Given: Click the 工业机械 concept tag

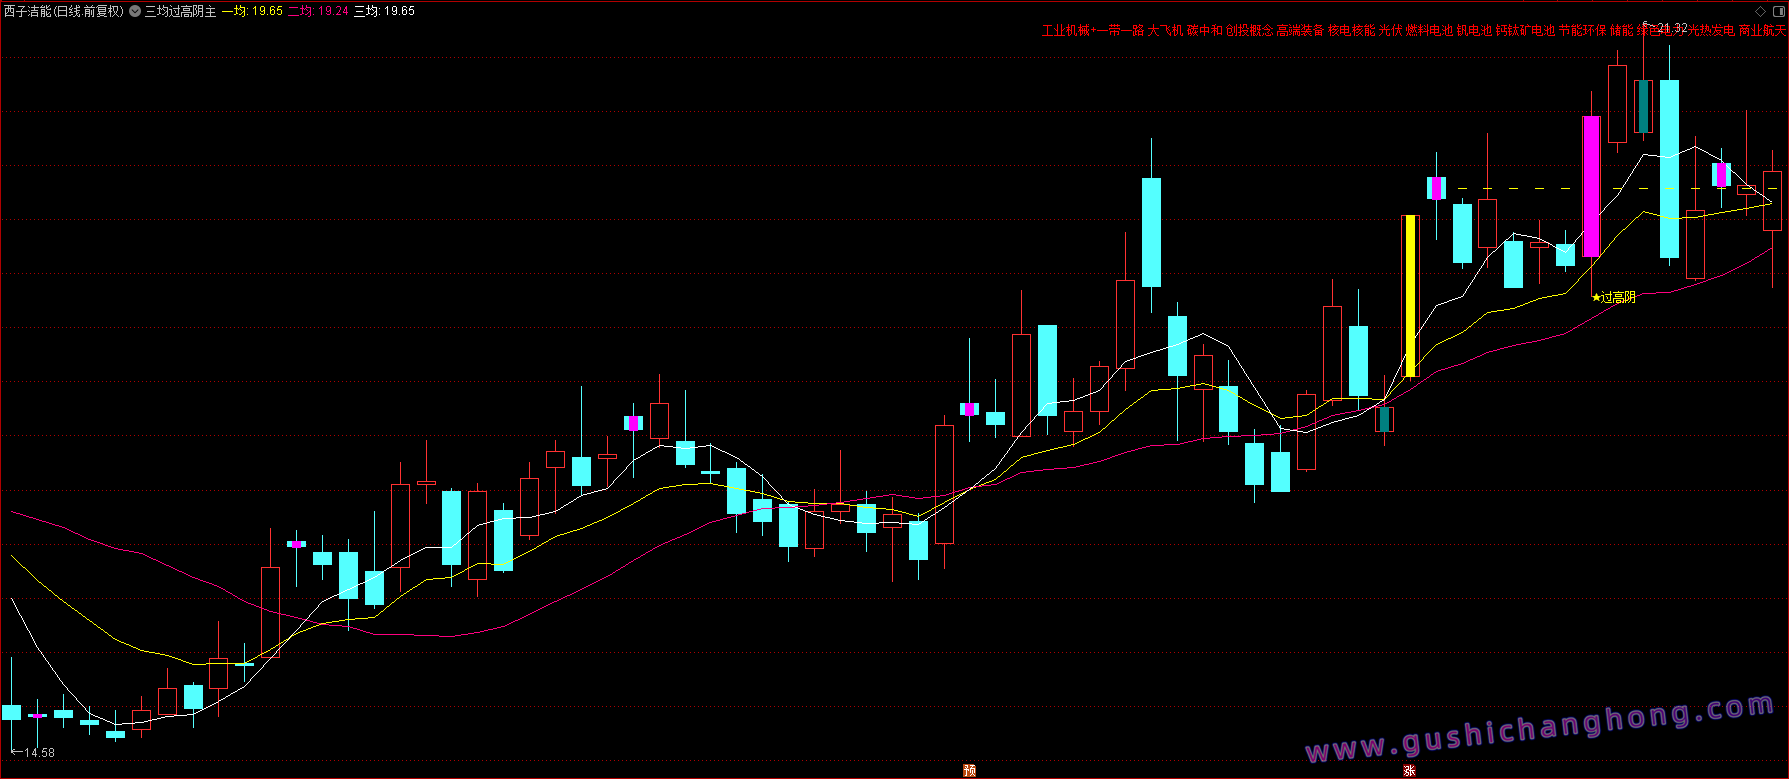Looking at the screenshot, I should point(1065,31).
